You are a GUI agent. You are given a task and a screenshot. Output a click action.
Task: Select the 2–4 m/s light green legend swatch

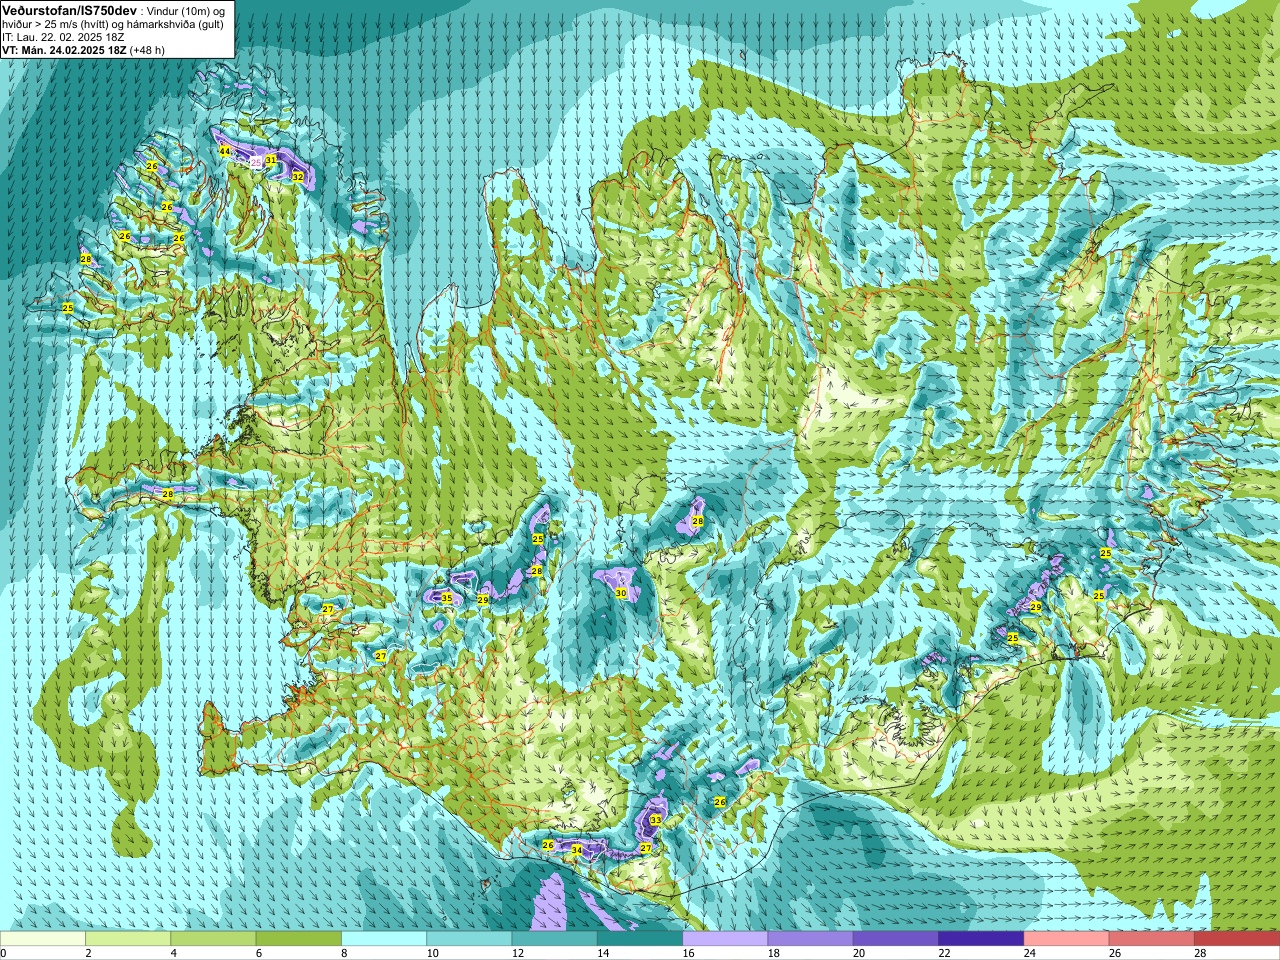pyautogui.click(x=128, y=939)
